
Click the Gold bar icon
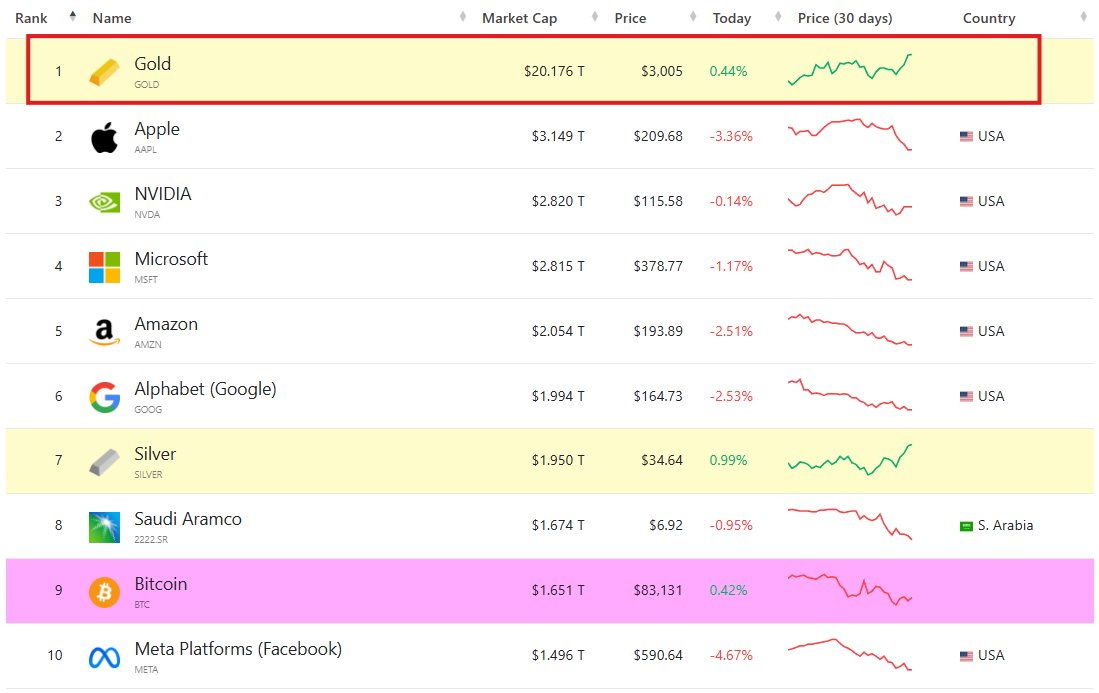click(x=104, y=72)
